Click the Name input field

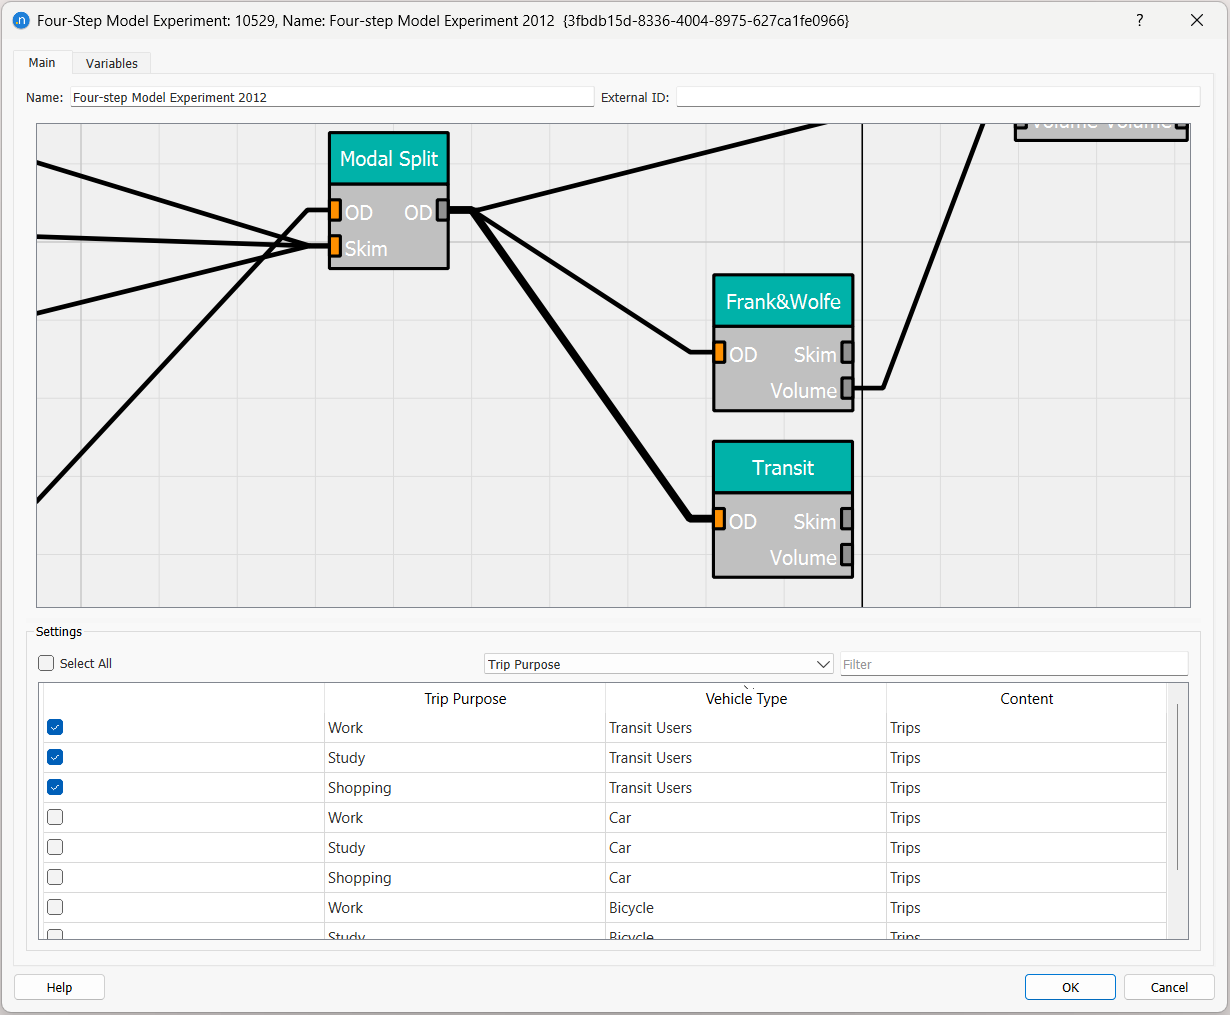click(332, 97)
